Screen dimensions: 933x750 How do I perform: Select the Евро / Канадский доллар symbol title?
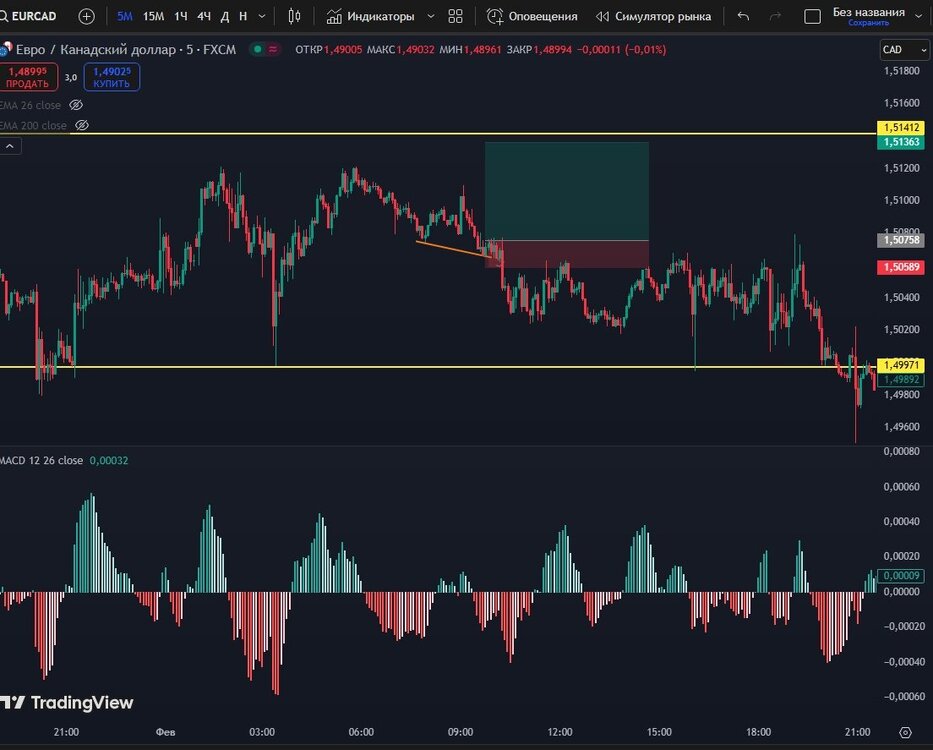coord(96,49)
